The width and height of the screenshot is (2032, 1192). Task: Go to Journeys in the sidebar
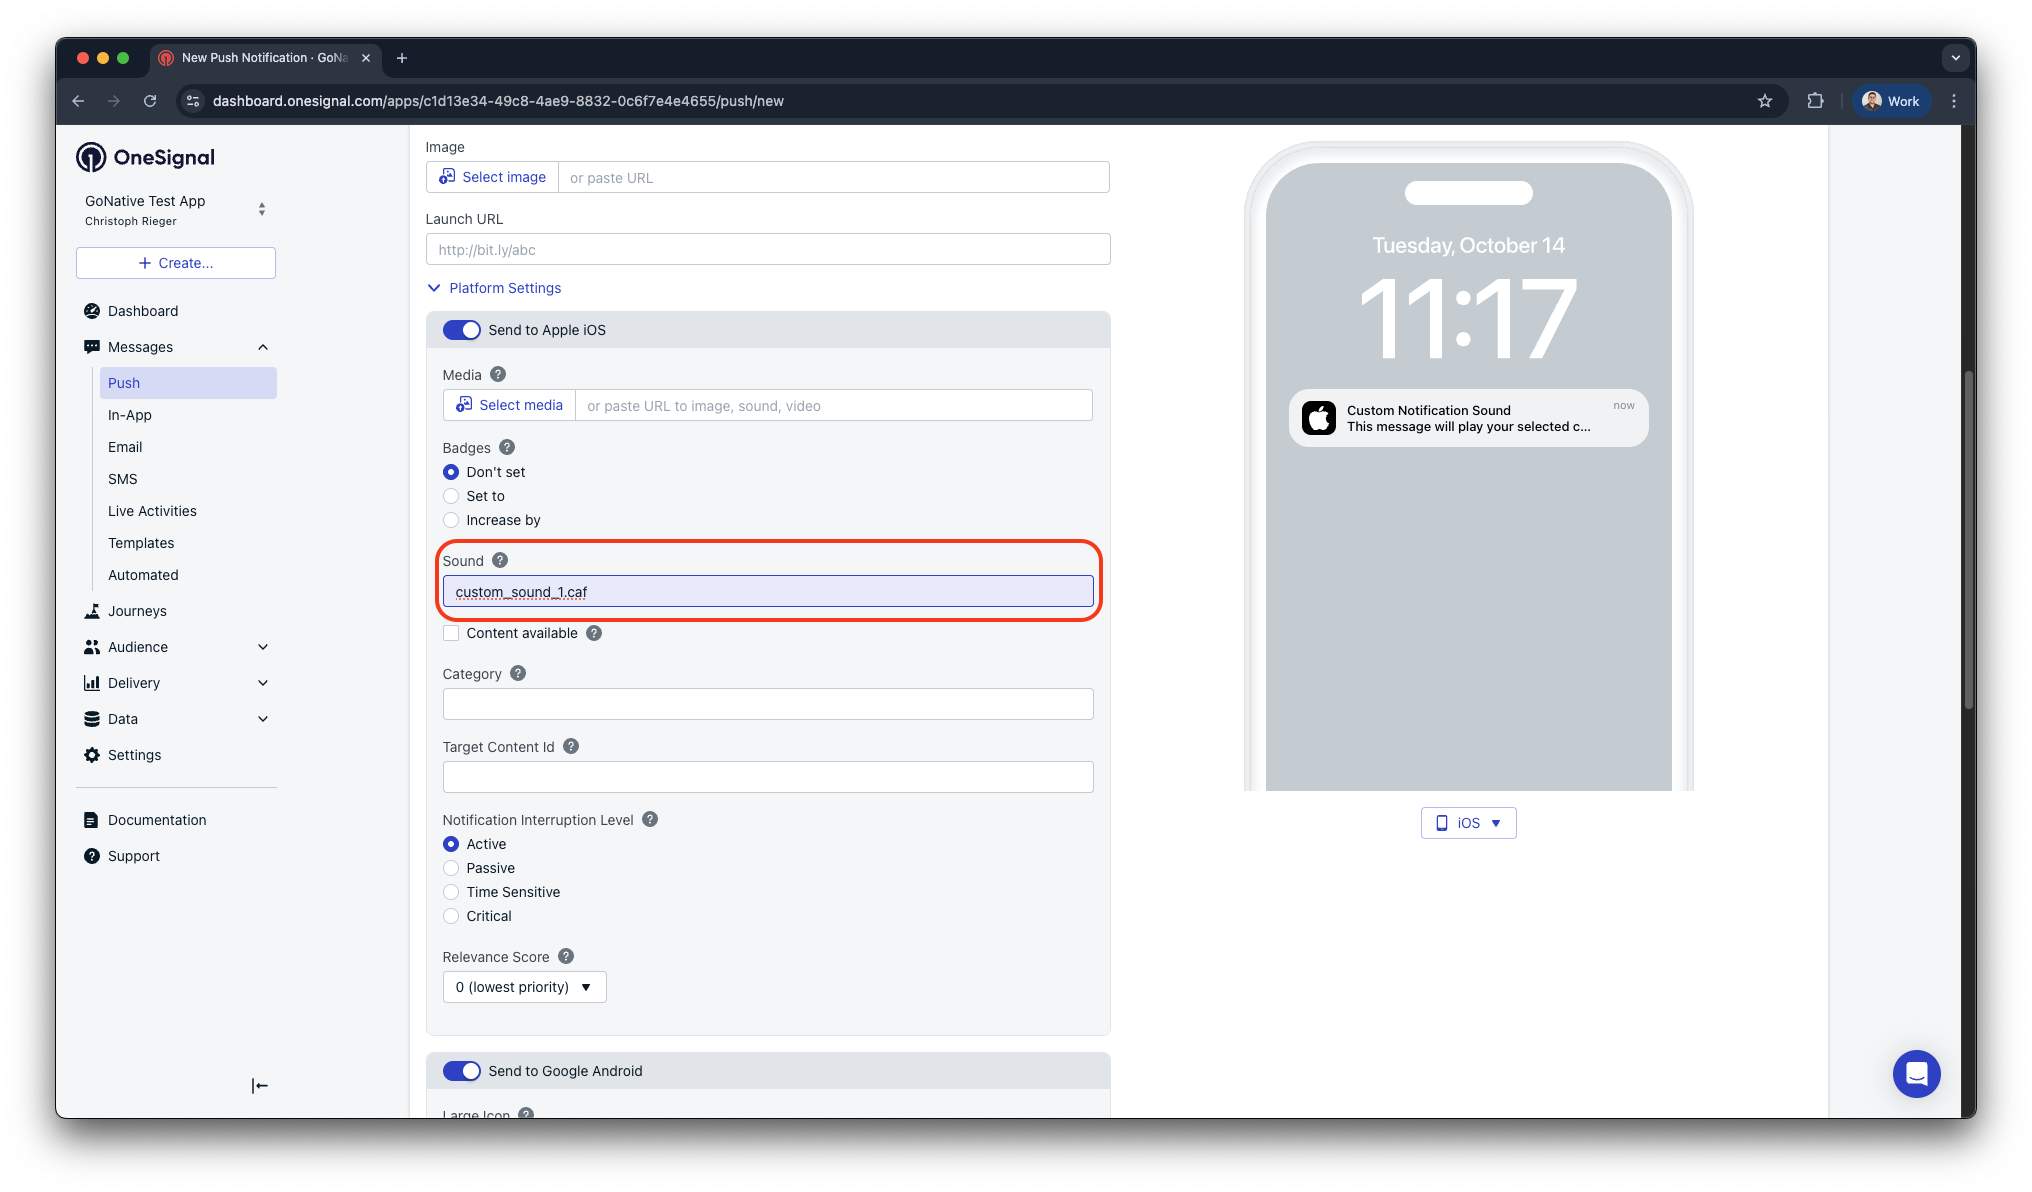click(x=137, y=611)
